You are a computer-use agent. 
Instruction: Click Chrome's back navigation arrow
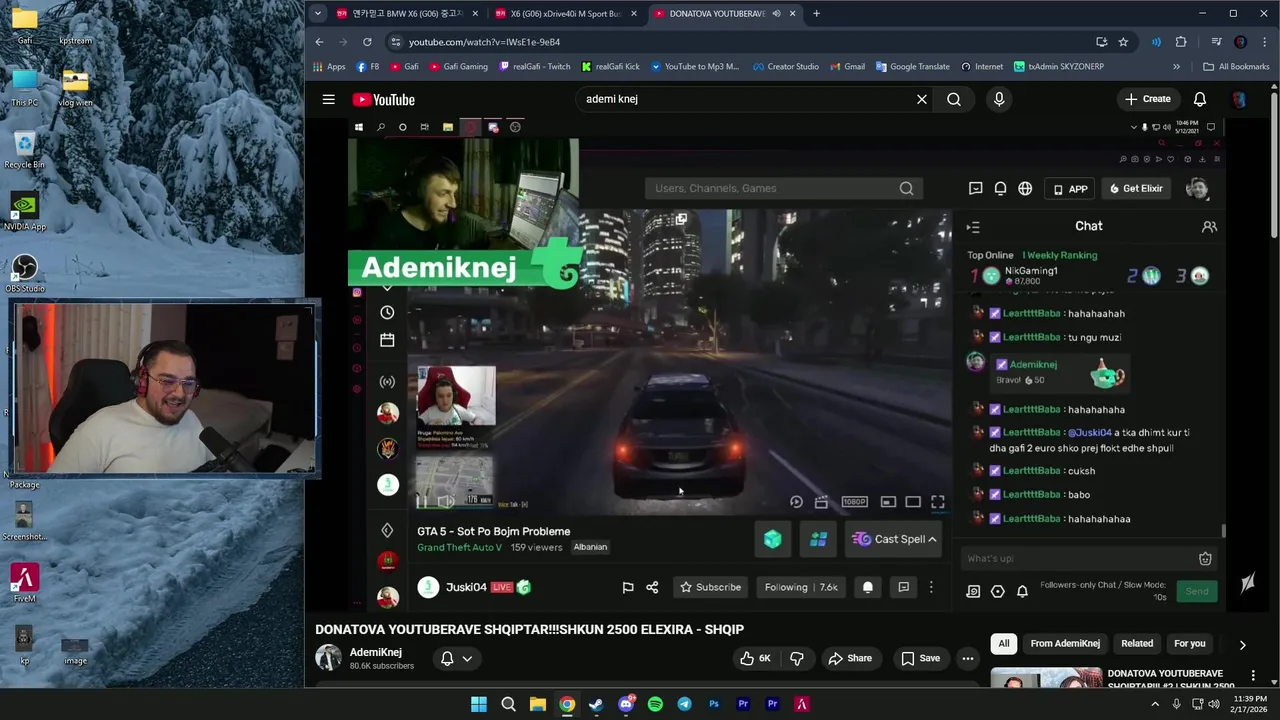point(319,42)
